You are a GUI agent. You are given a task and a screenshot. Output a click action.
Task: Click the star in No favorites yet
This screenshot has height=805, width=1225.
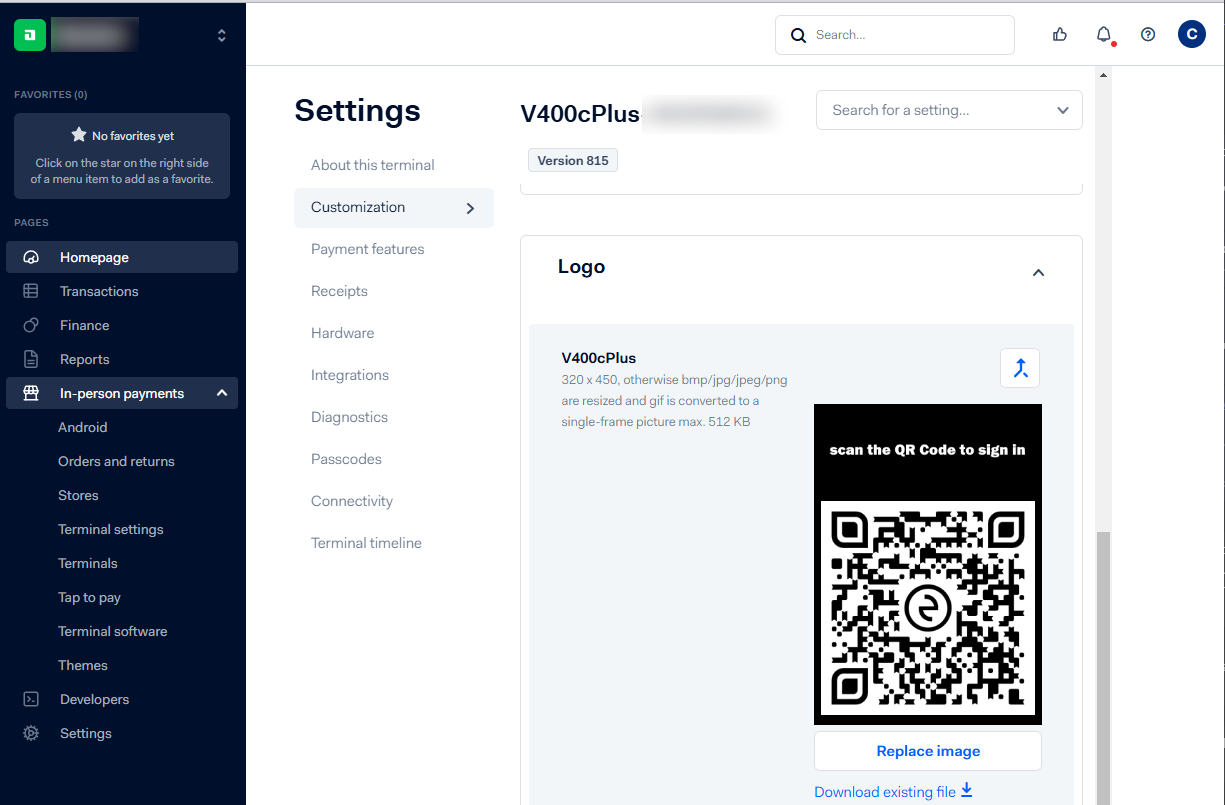pos(79,135)
